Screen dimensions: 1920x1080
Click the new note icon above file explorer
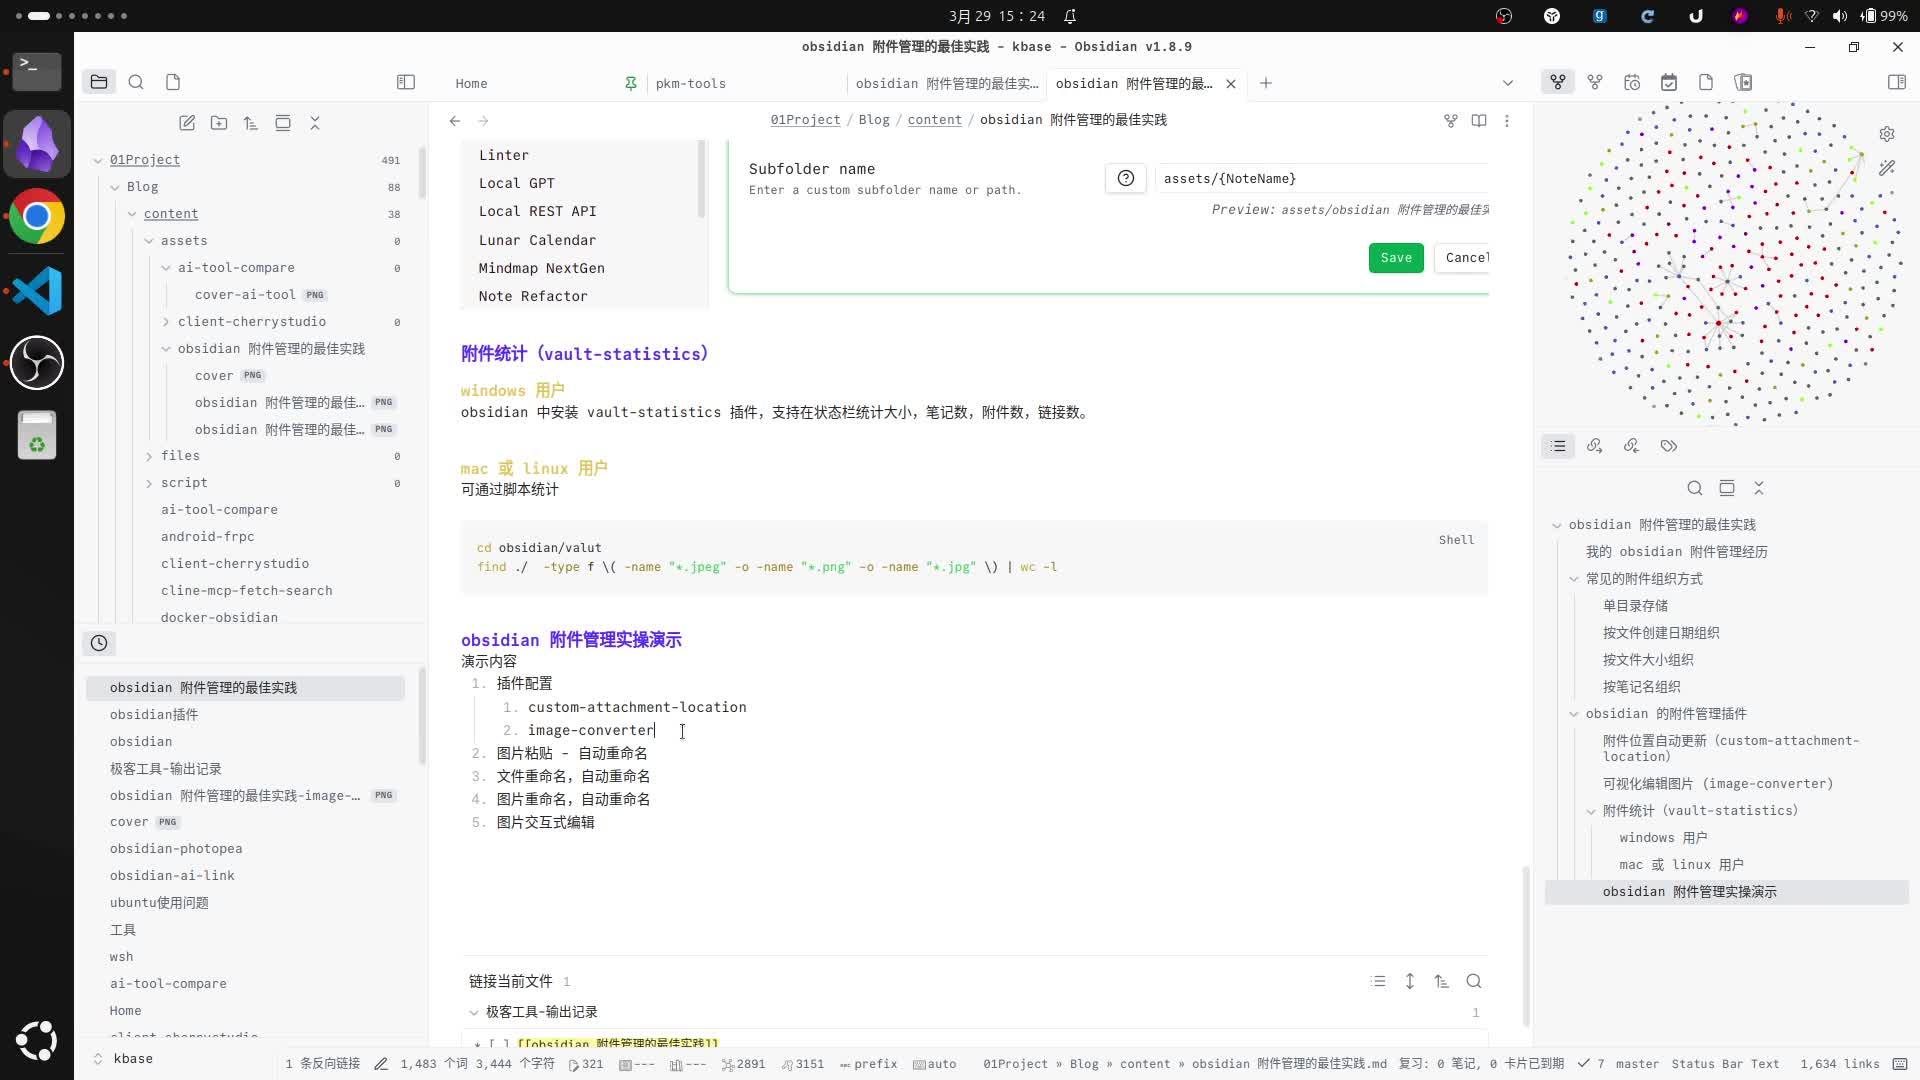[187, 122]
